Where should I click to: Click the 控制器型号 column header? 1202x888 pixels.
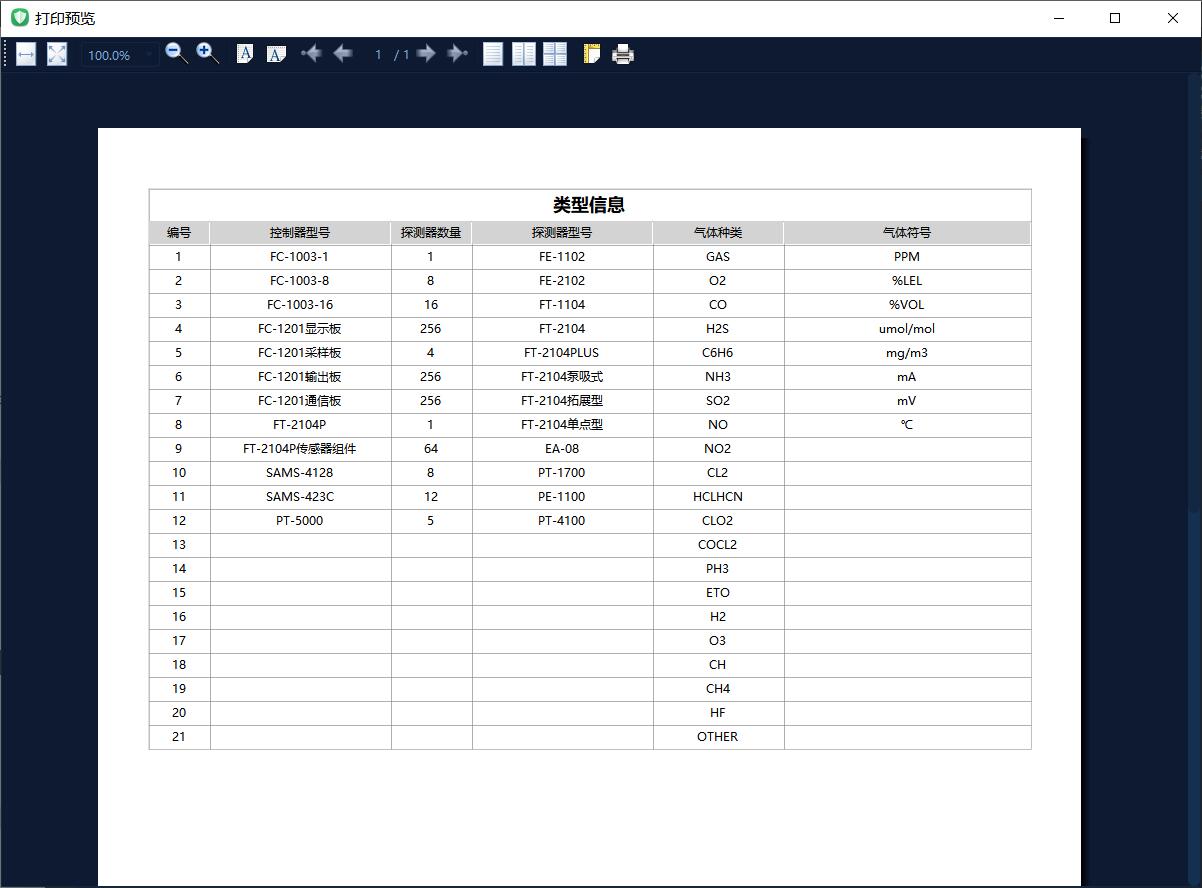click(300, 233)
